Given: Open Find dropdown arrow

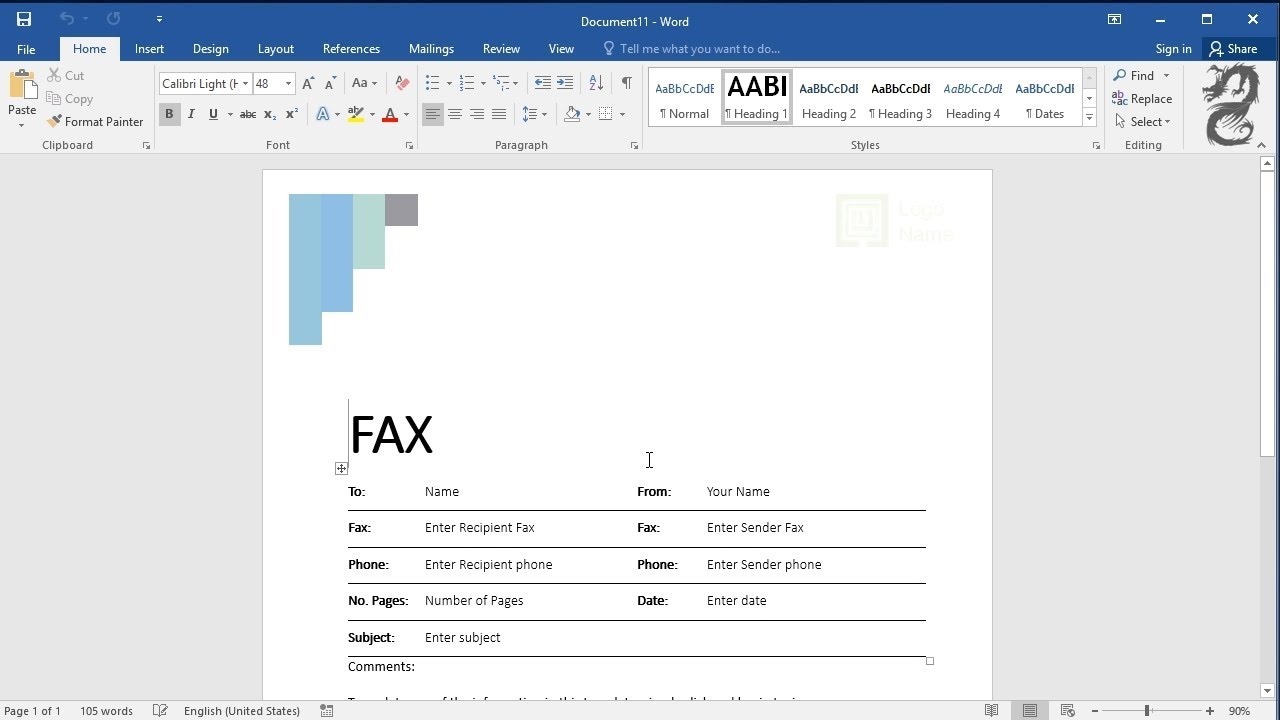Looking at the screenshot, I should point(1166,76).
